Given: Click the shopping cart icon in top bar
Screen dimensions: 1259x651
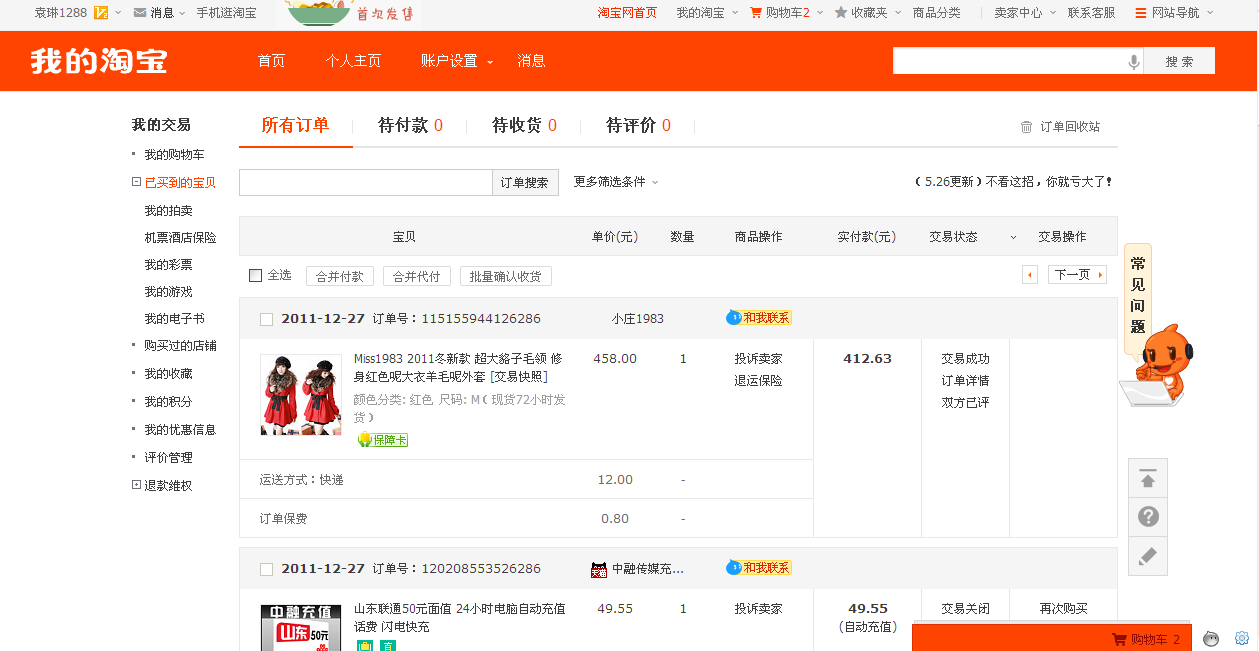Looking at the screenshot, I should 756,13.
